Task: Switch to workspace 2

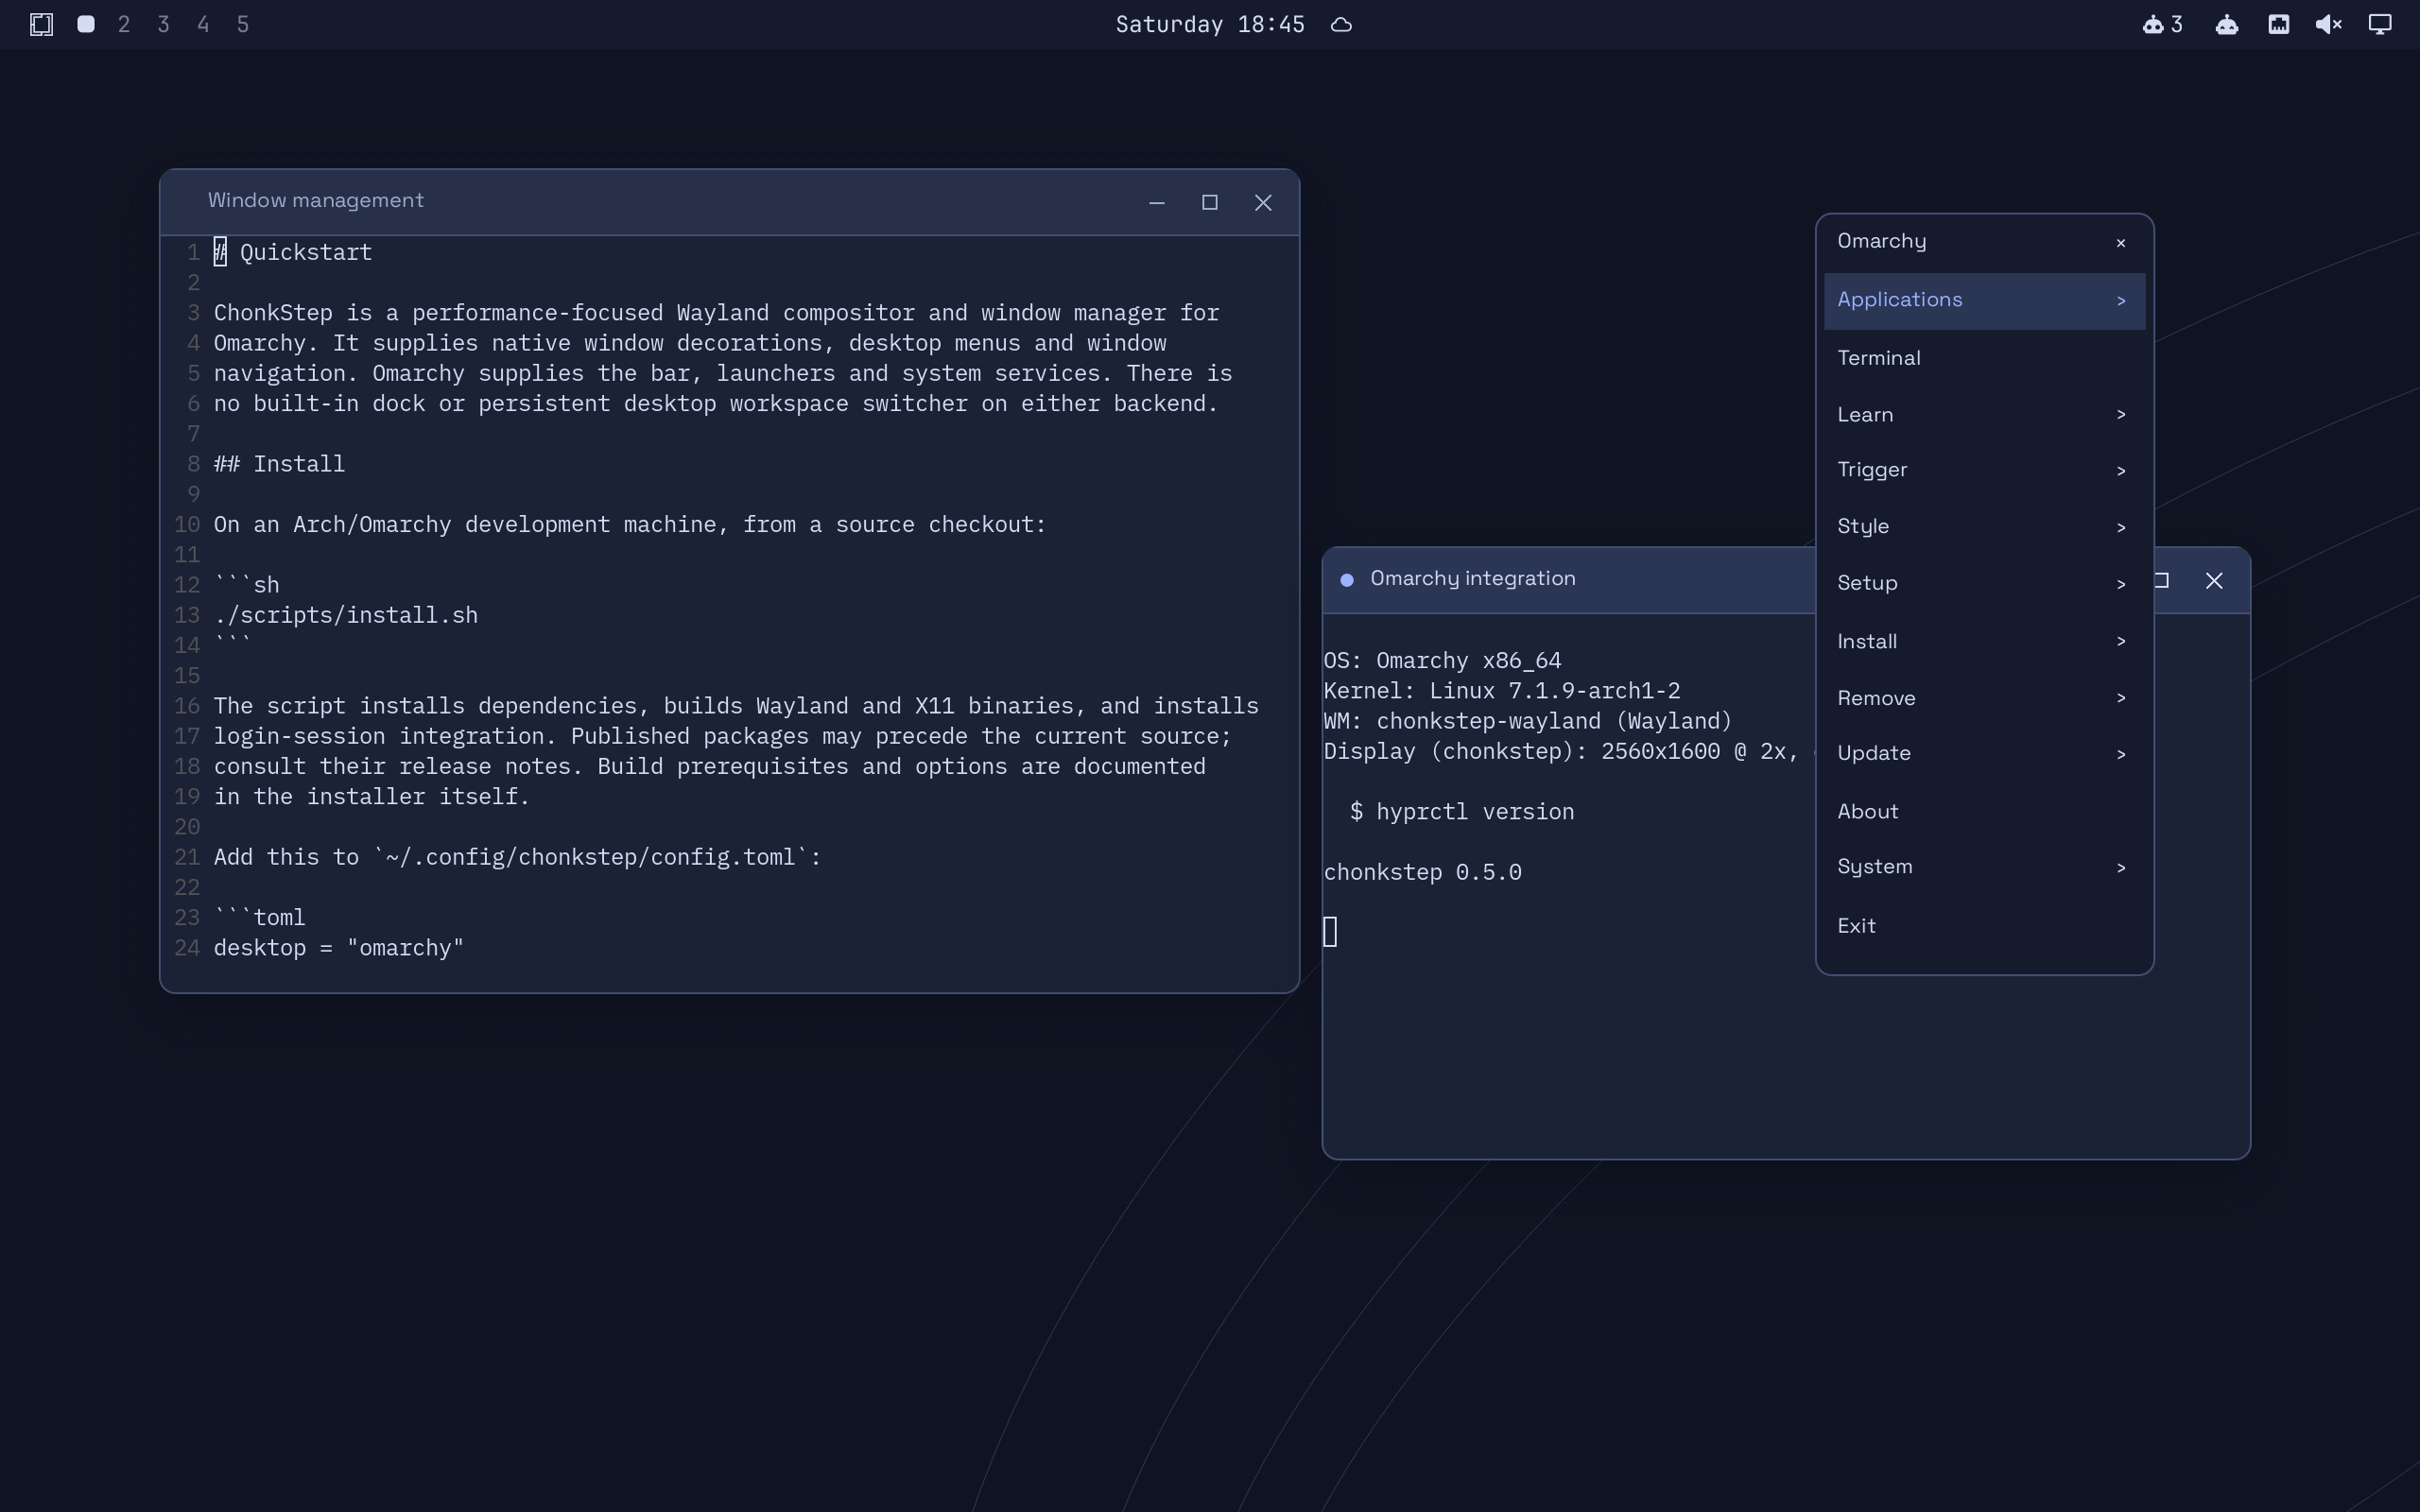Action: tap(124, 24)
